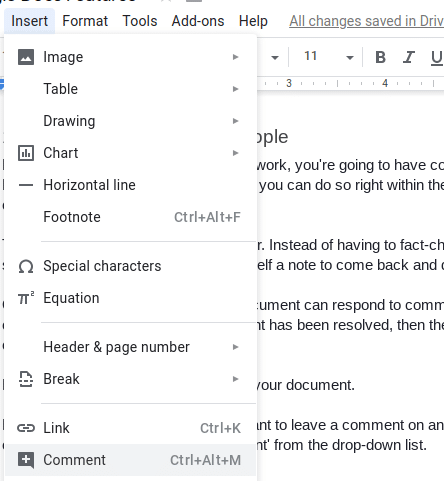
Task: Click the Image menu icon
Action: pos(26,57)
